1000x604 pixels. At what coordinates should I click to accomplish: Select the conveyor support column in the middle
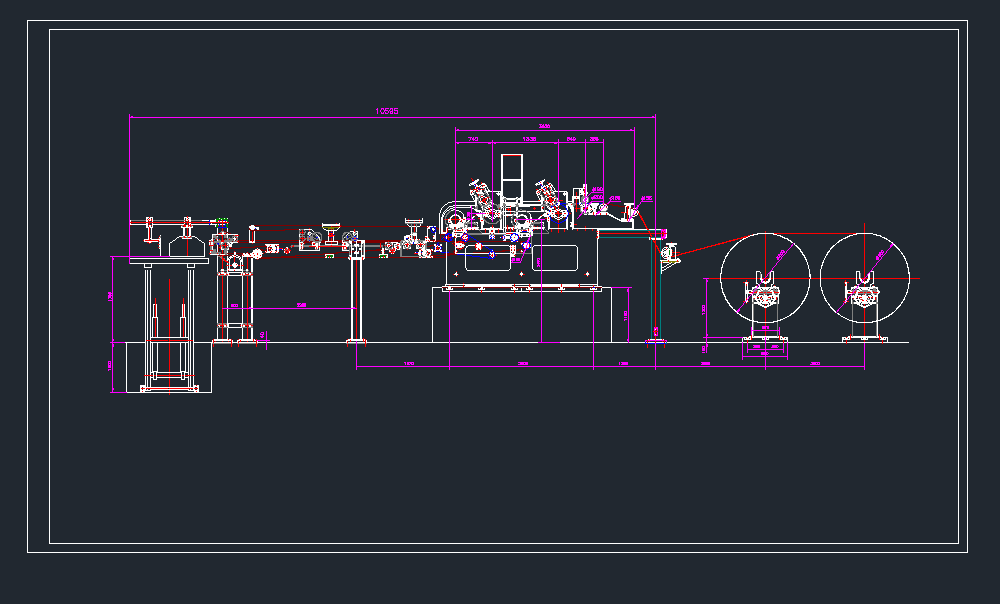click(x=356, y=295)
